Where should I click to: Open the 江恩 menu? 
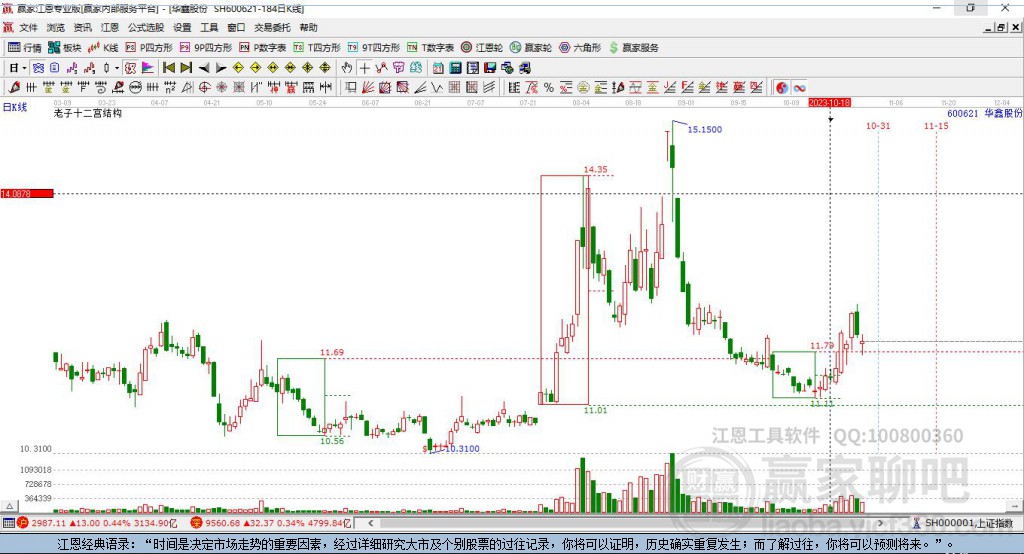110,27
